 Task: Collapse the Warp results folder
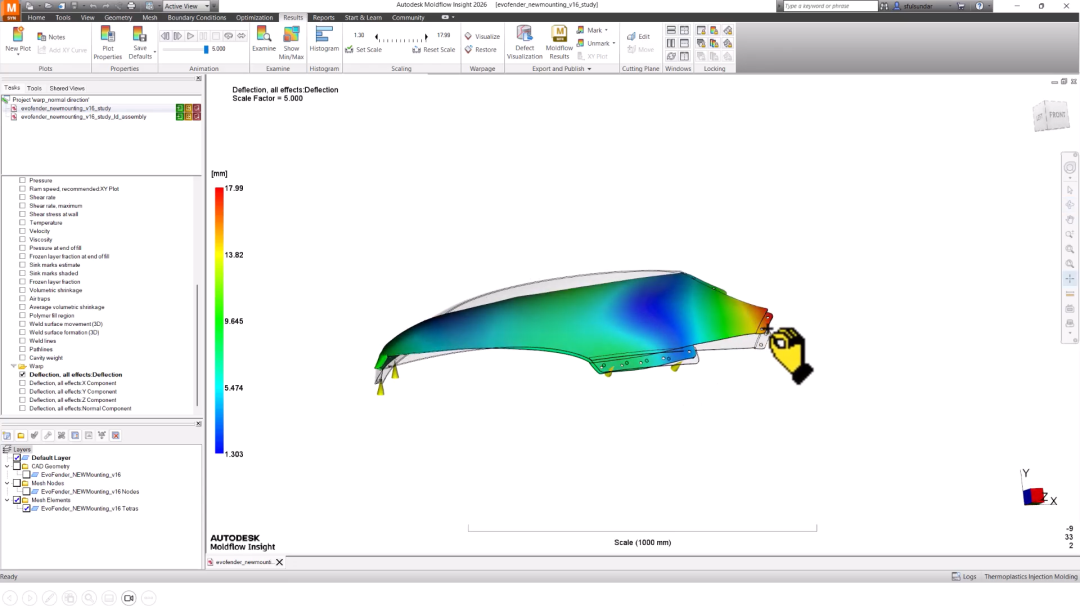tap(14, 366)
